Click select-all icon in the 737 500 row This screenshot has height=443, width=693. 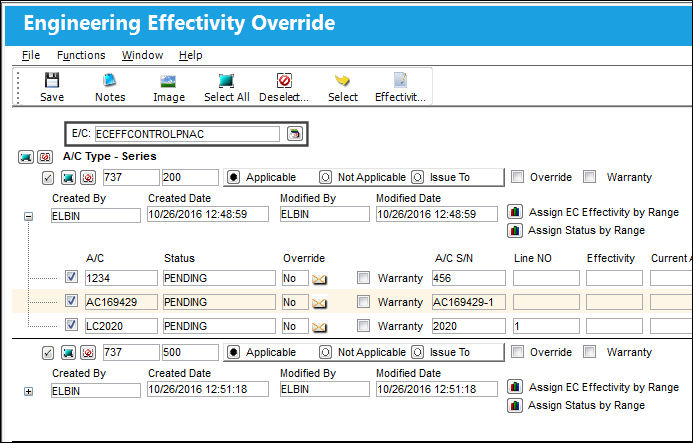(x=69, y=353)
